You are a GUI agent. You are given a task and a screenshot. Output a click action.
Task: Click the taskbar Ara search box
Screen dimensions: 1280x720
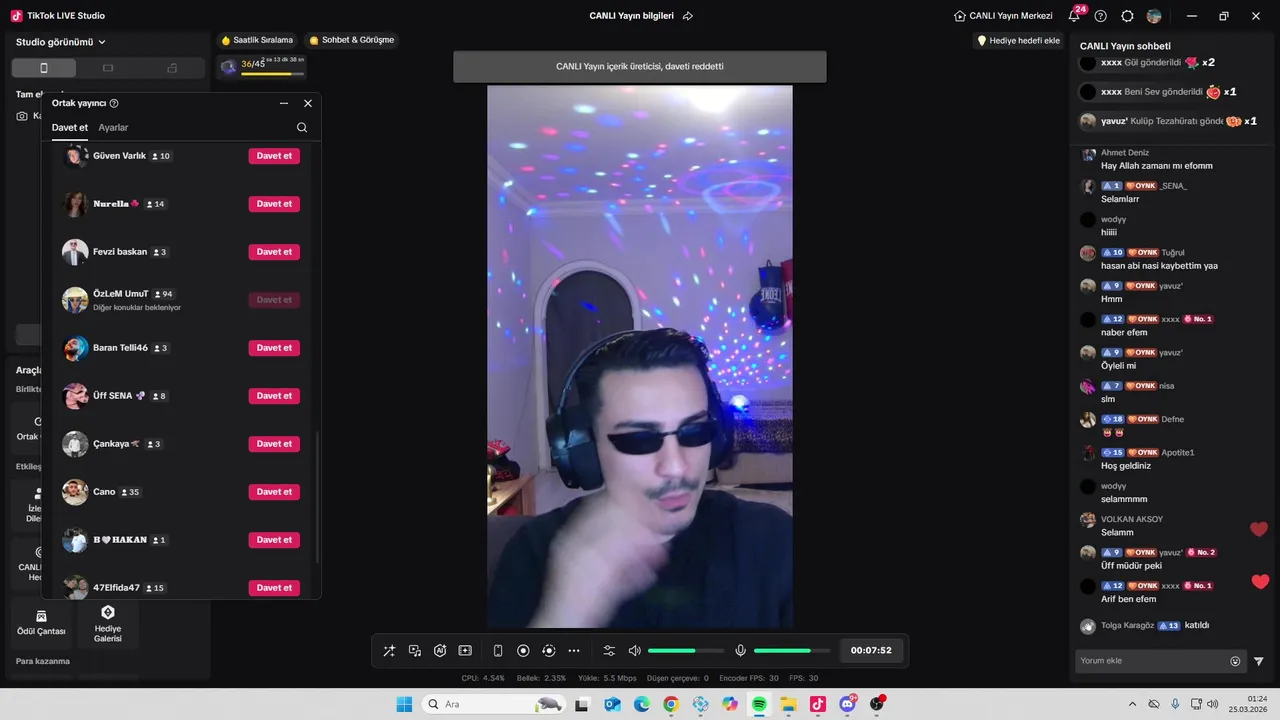point(494,704)
